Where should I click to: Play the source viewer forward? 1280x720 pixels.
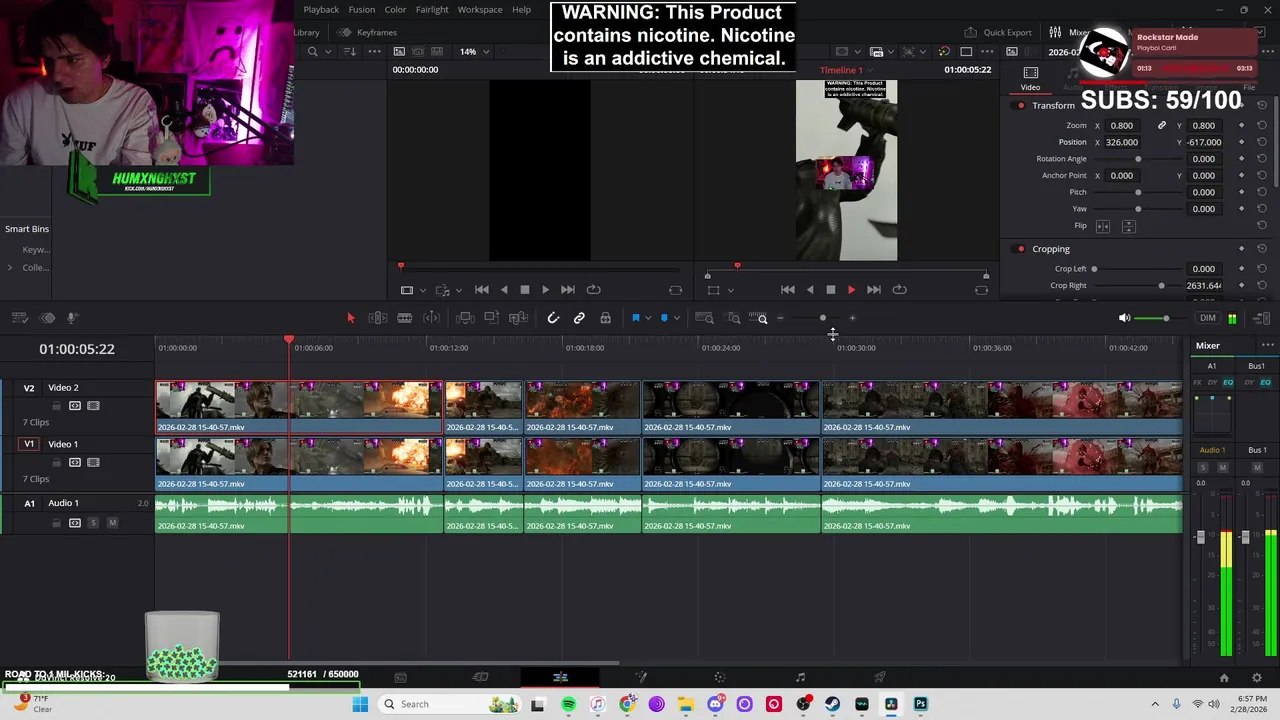coord(545,290)
